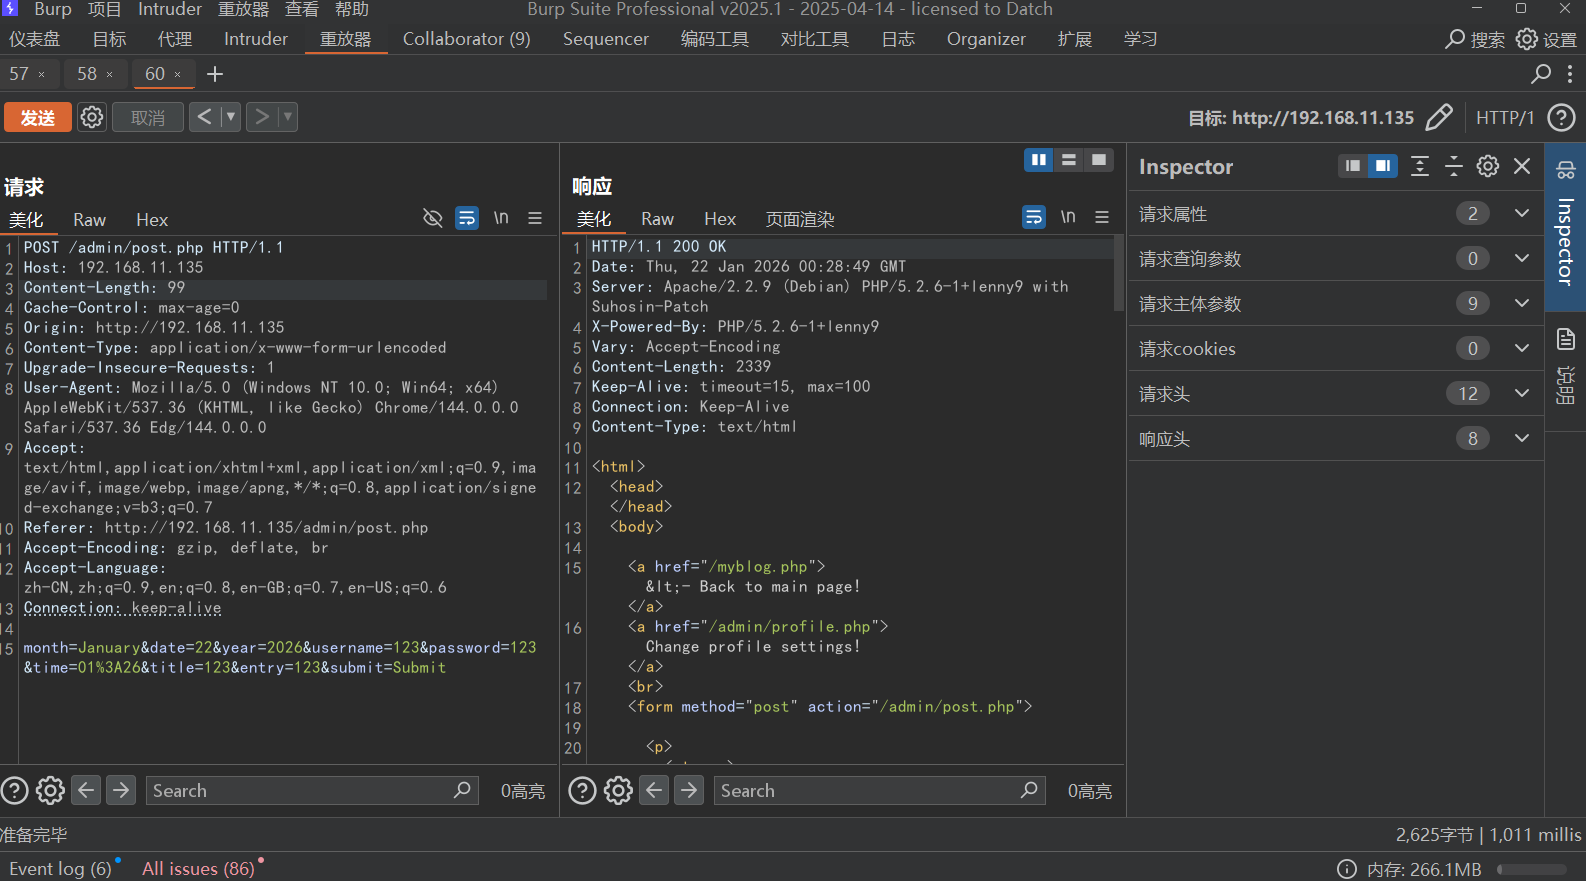Close the Inspector panel
This screenshot has width=1586, height=881.
[x=1522, y=166]
